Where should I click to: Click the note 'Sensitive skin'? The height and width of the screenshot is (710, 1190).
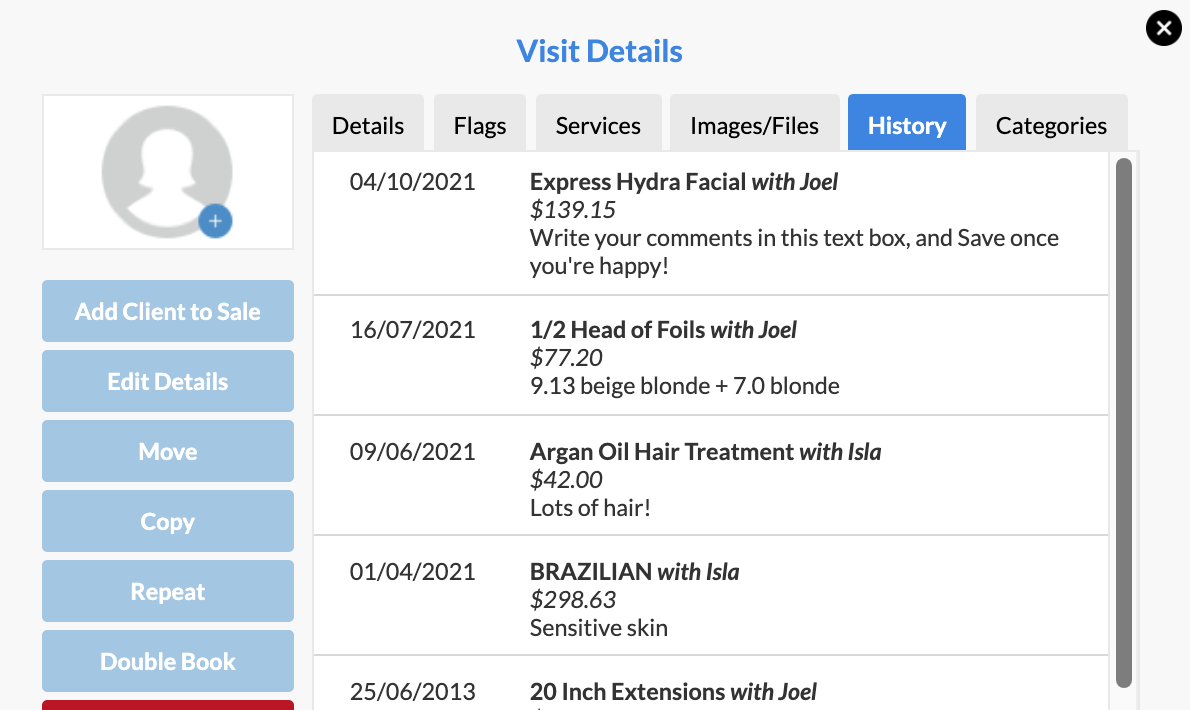[x=599, y=628]
